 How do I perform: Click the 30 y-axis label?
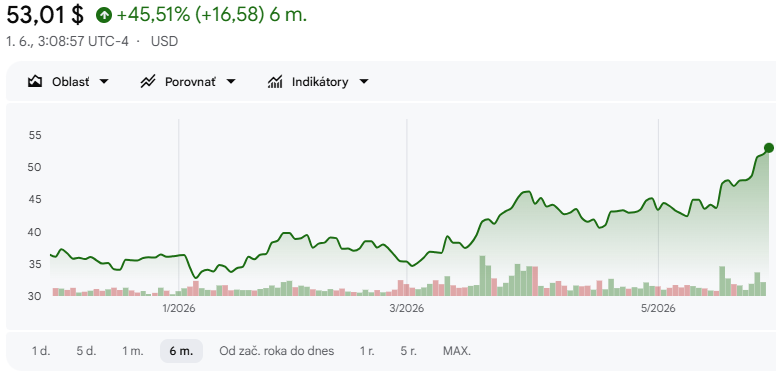coord(35,296)
